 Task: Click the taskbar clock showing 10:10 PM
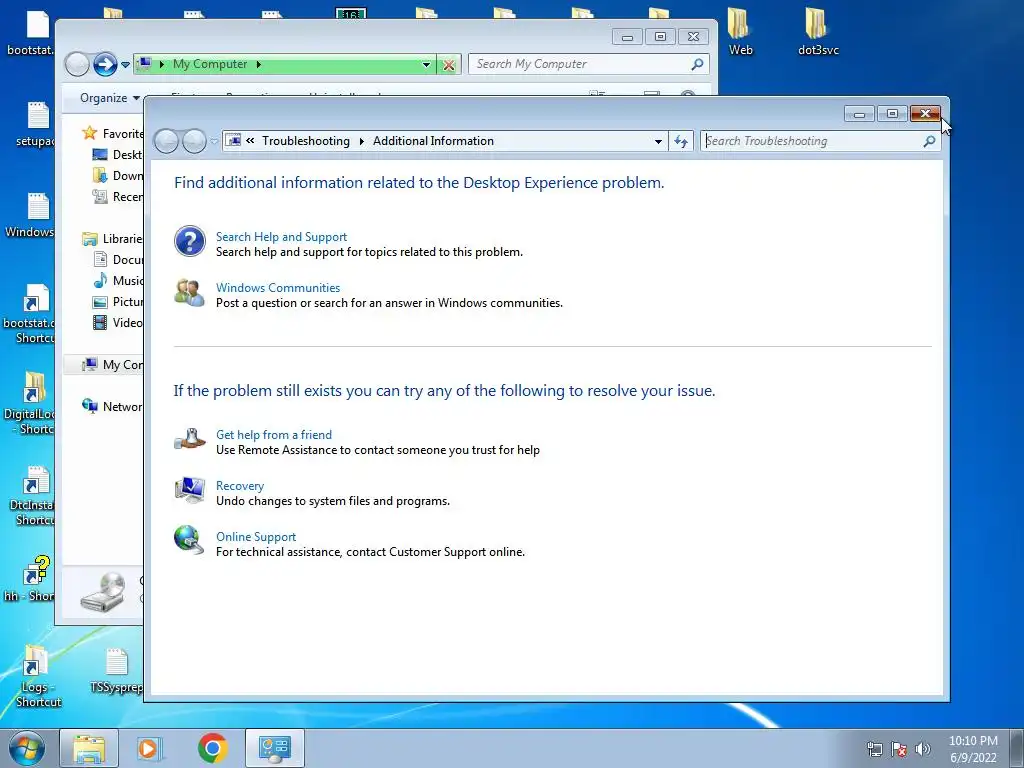(973, 748)
